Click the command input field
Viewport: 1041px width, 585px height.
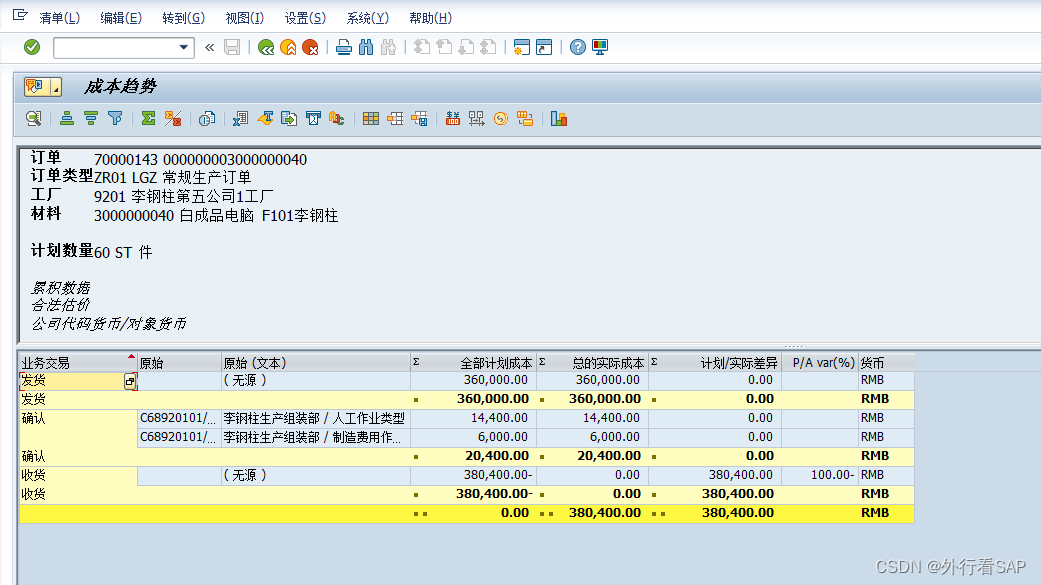tap(114, 47)
